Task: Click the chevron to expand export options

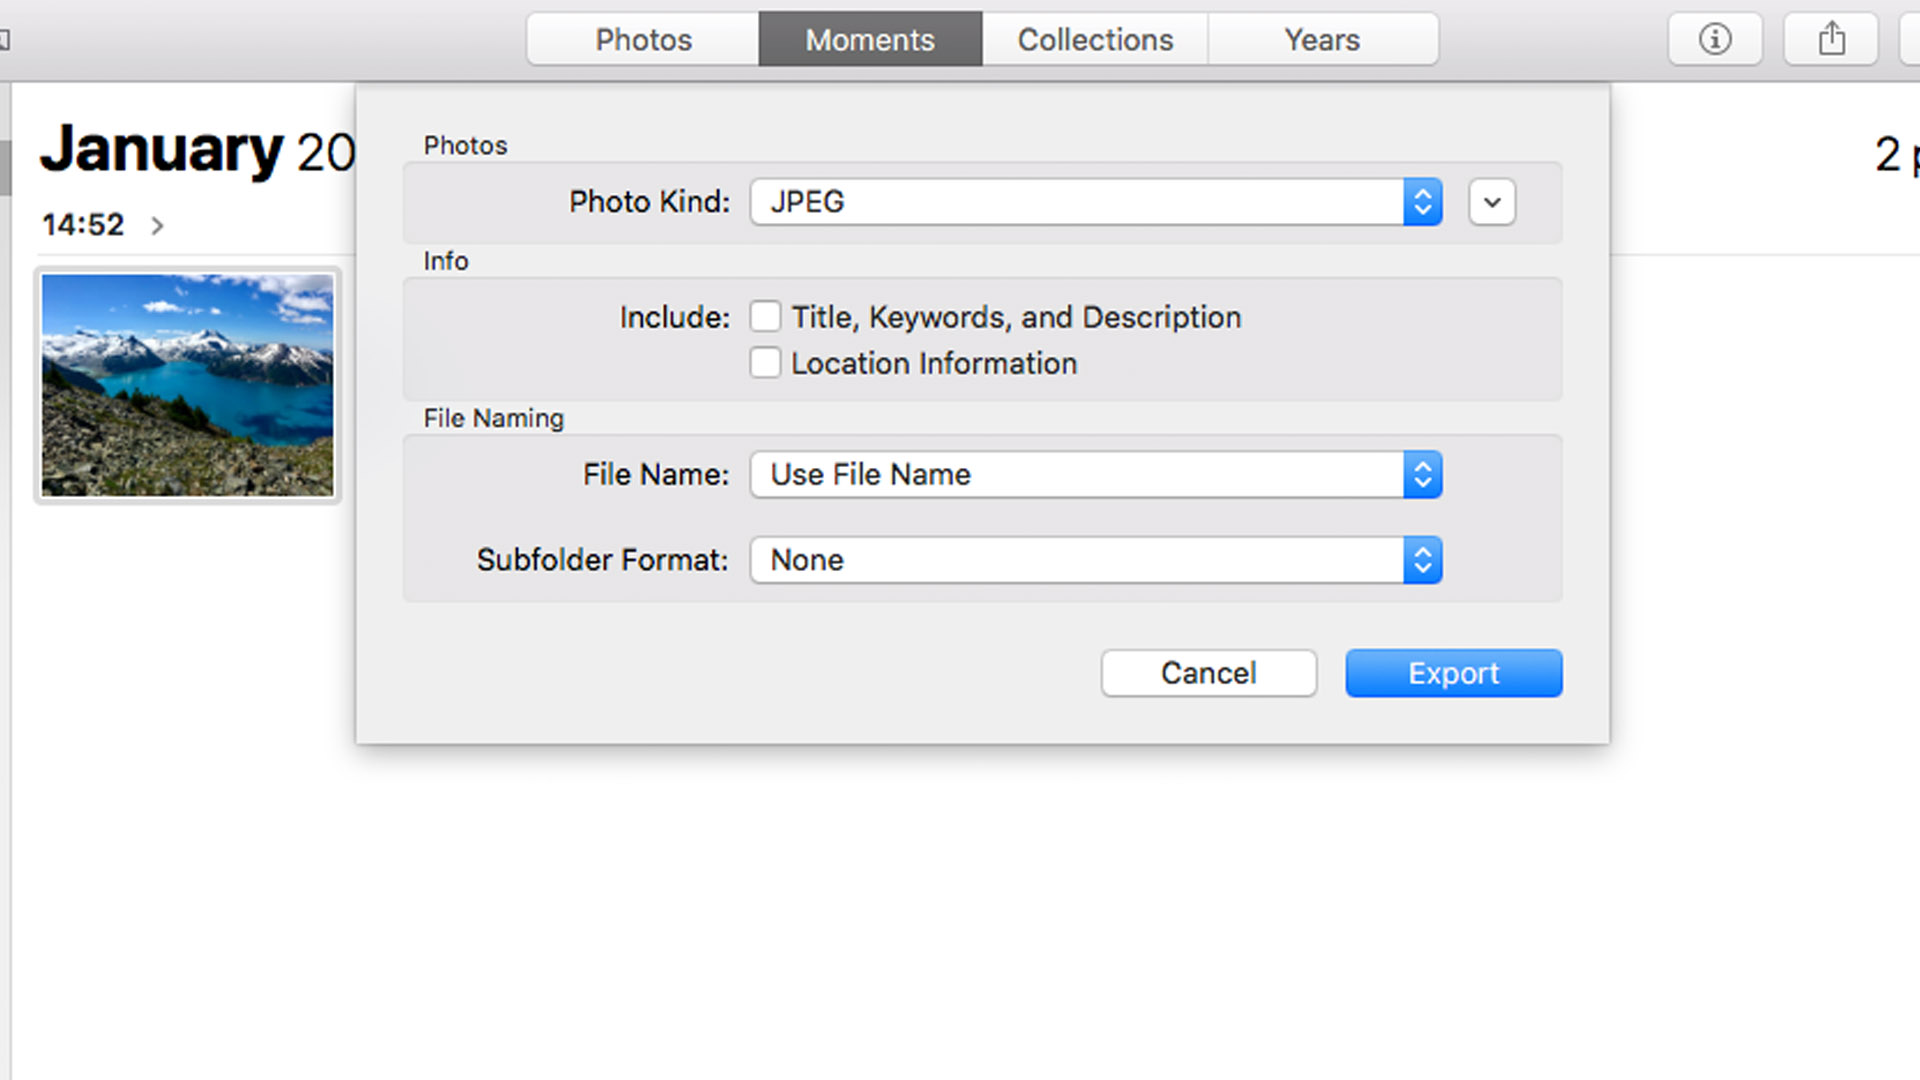Action: [1491, 202]
